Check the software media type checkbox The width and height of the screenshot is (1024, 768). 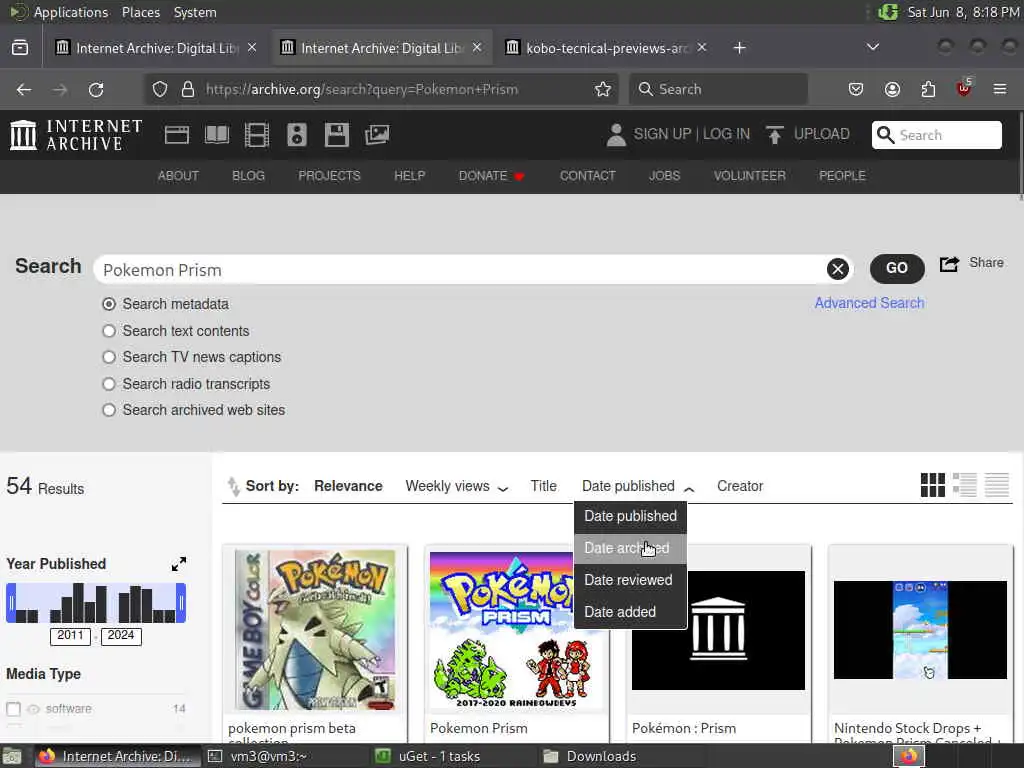coord(13,709)
